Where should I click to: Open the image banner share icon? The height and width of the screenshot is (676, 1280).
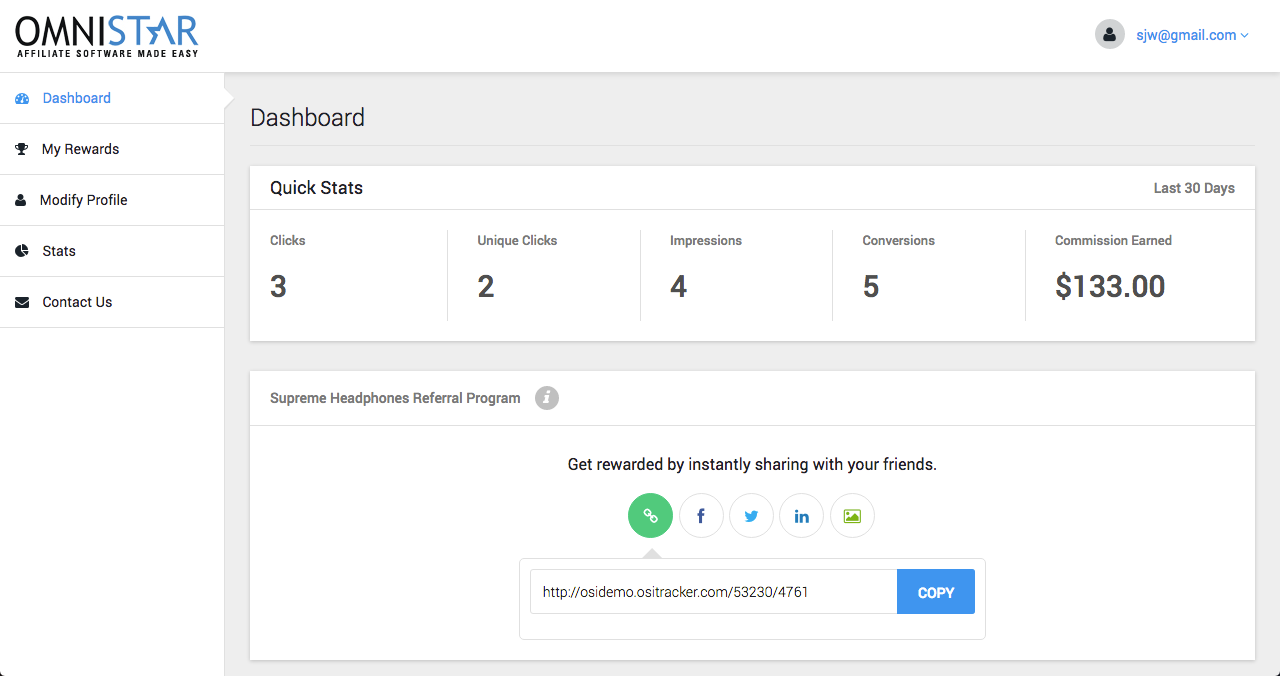(852, 516)
